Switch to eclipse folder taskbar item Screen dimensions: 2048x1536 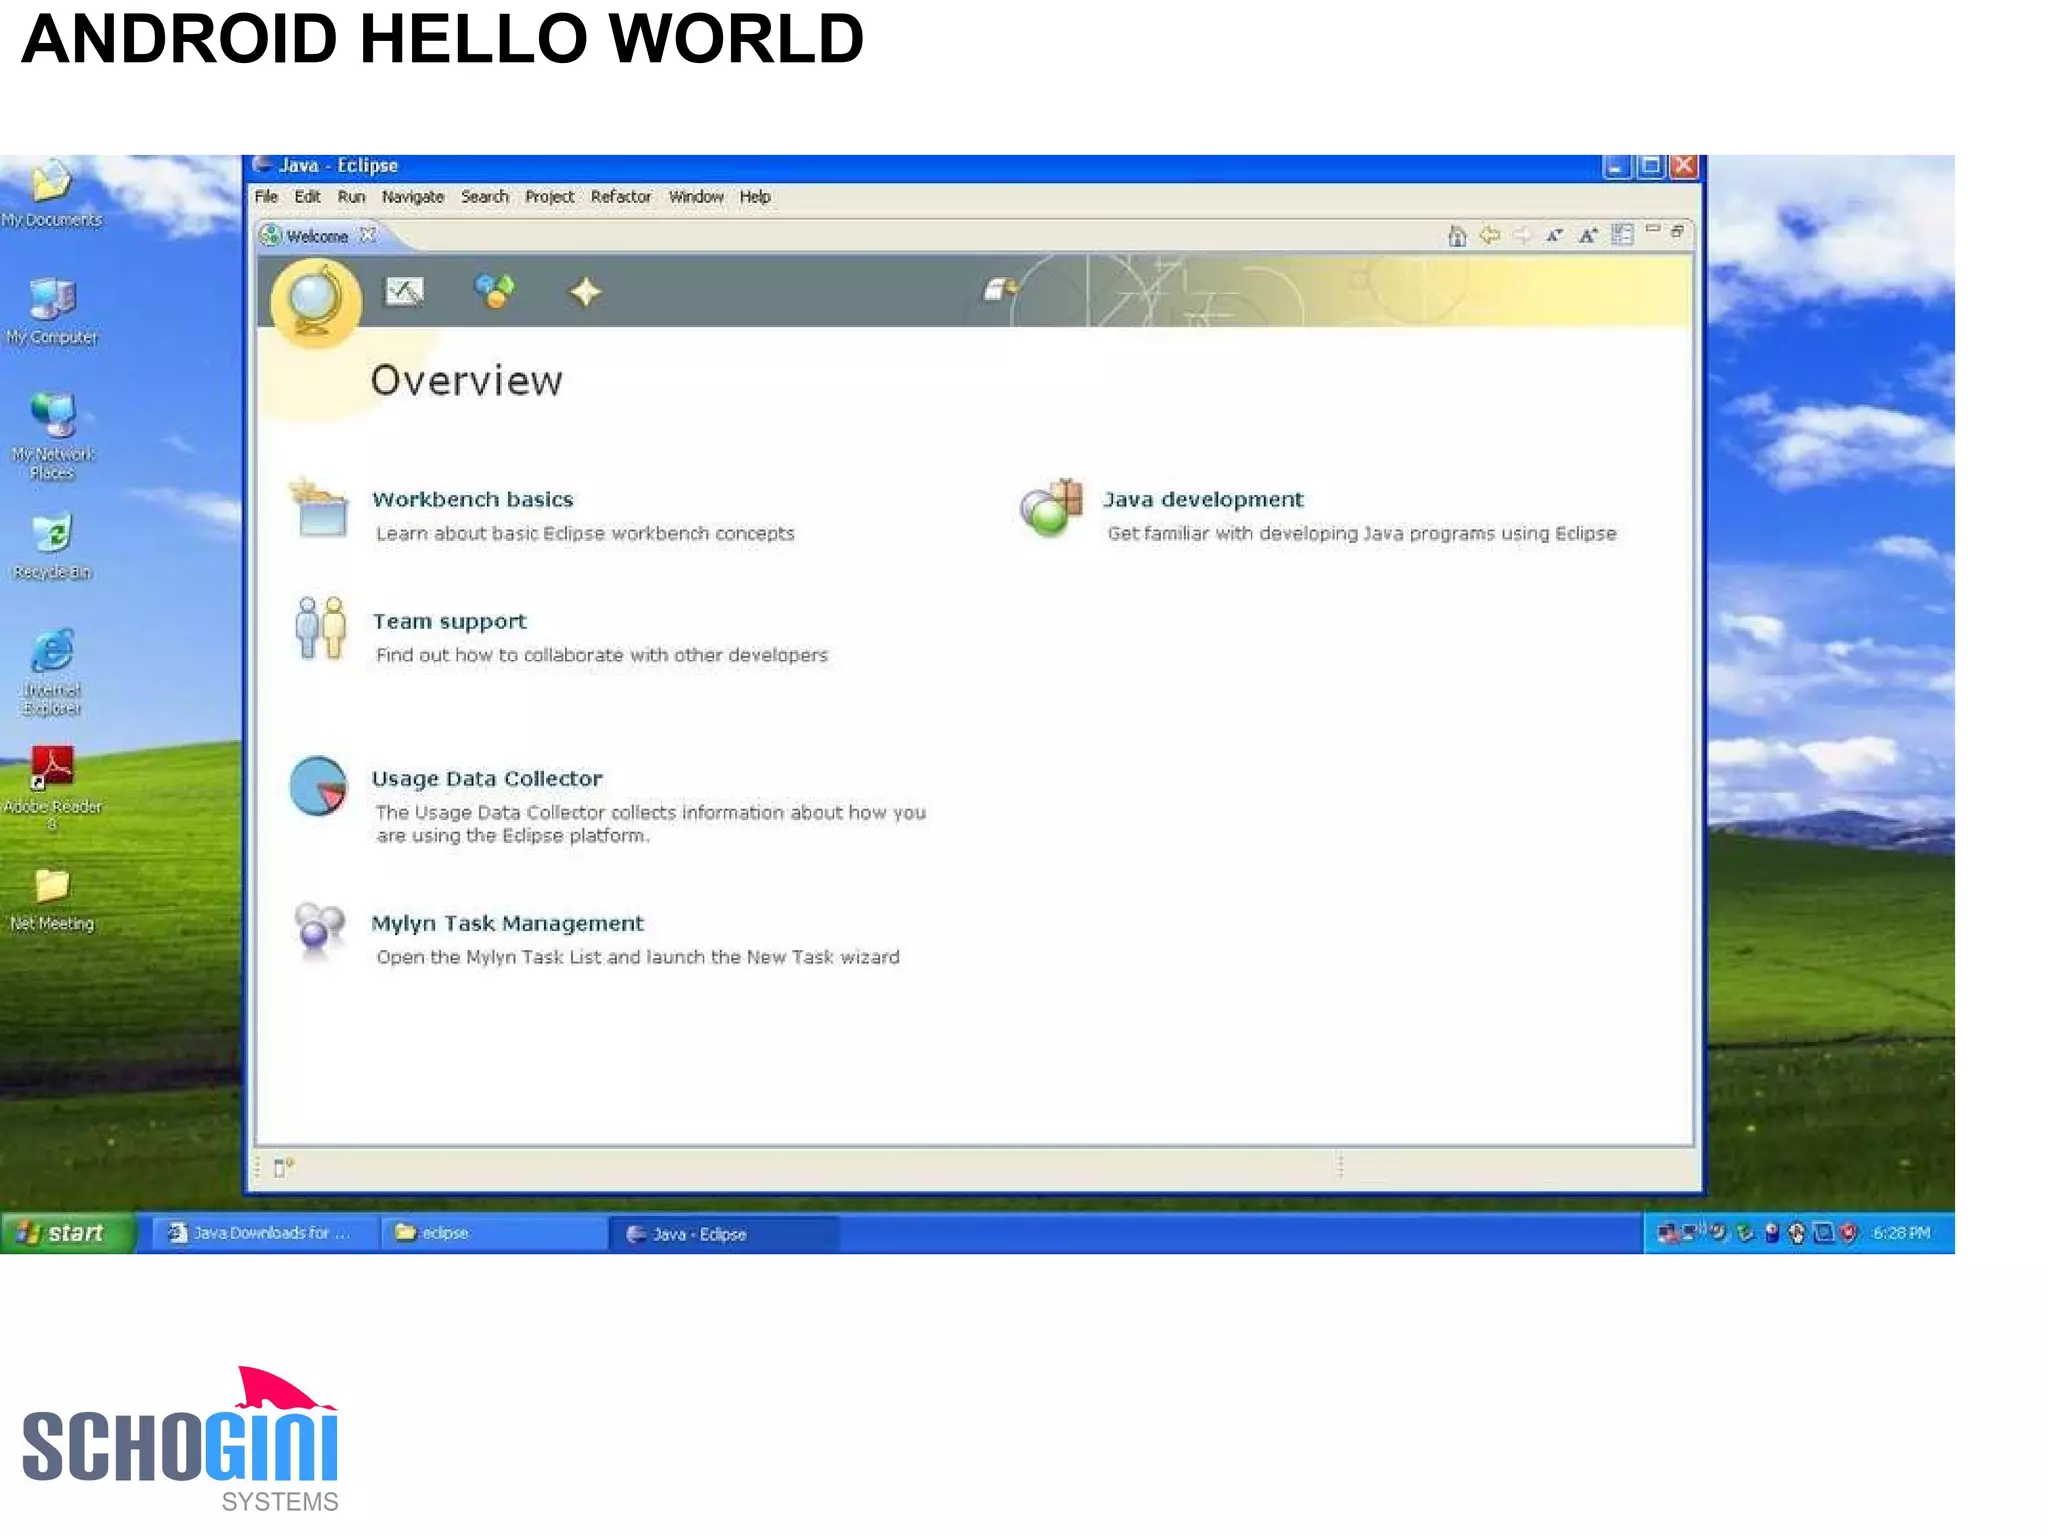(494, 1233)
